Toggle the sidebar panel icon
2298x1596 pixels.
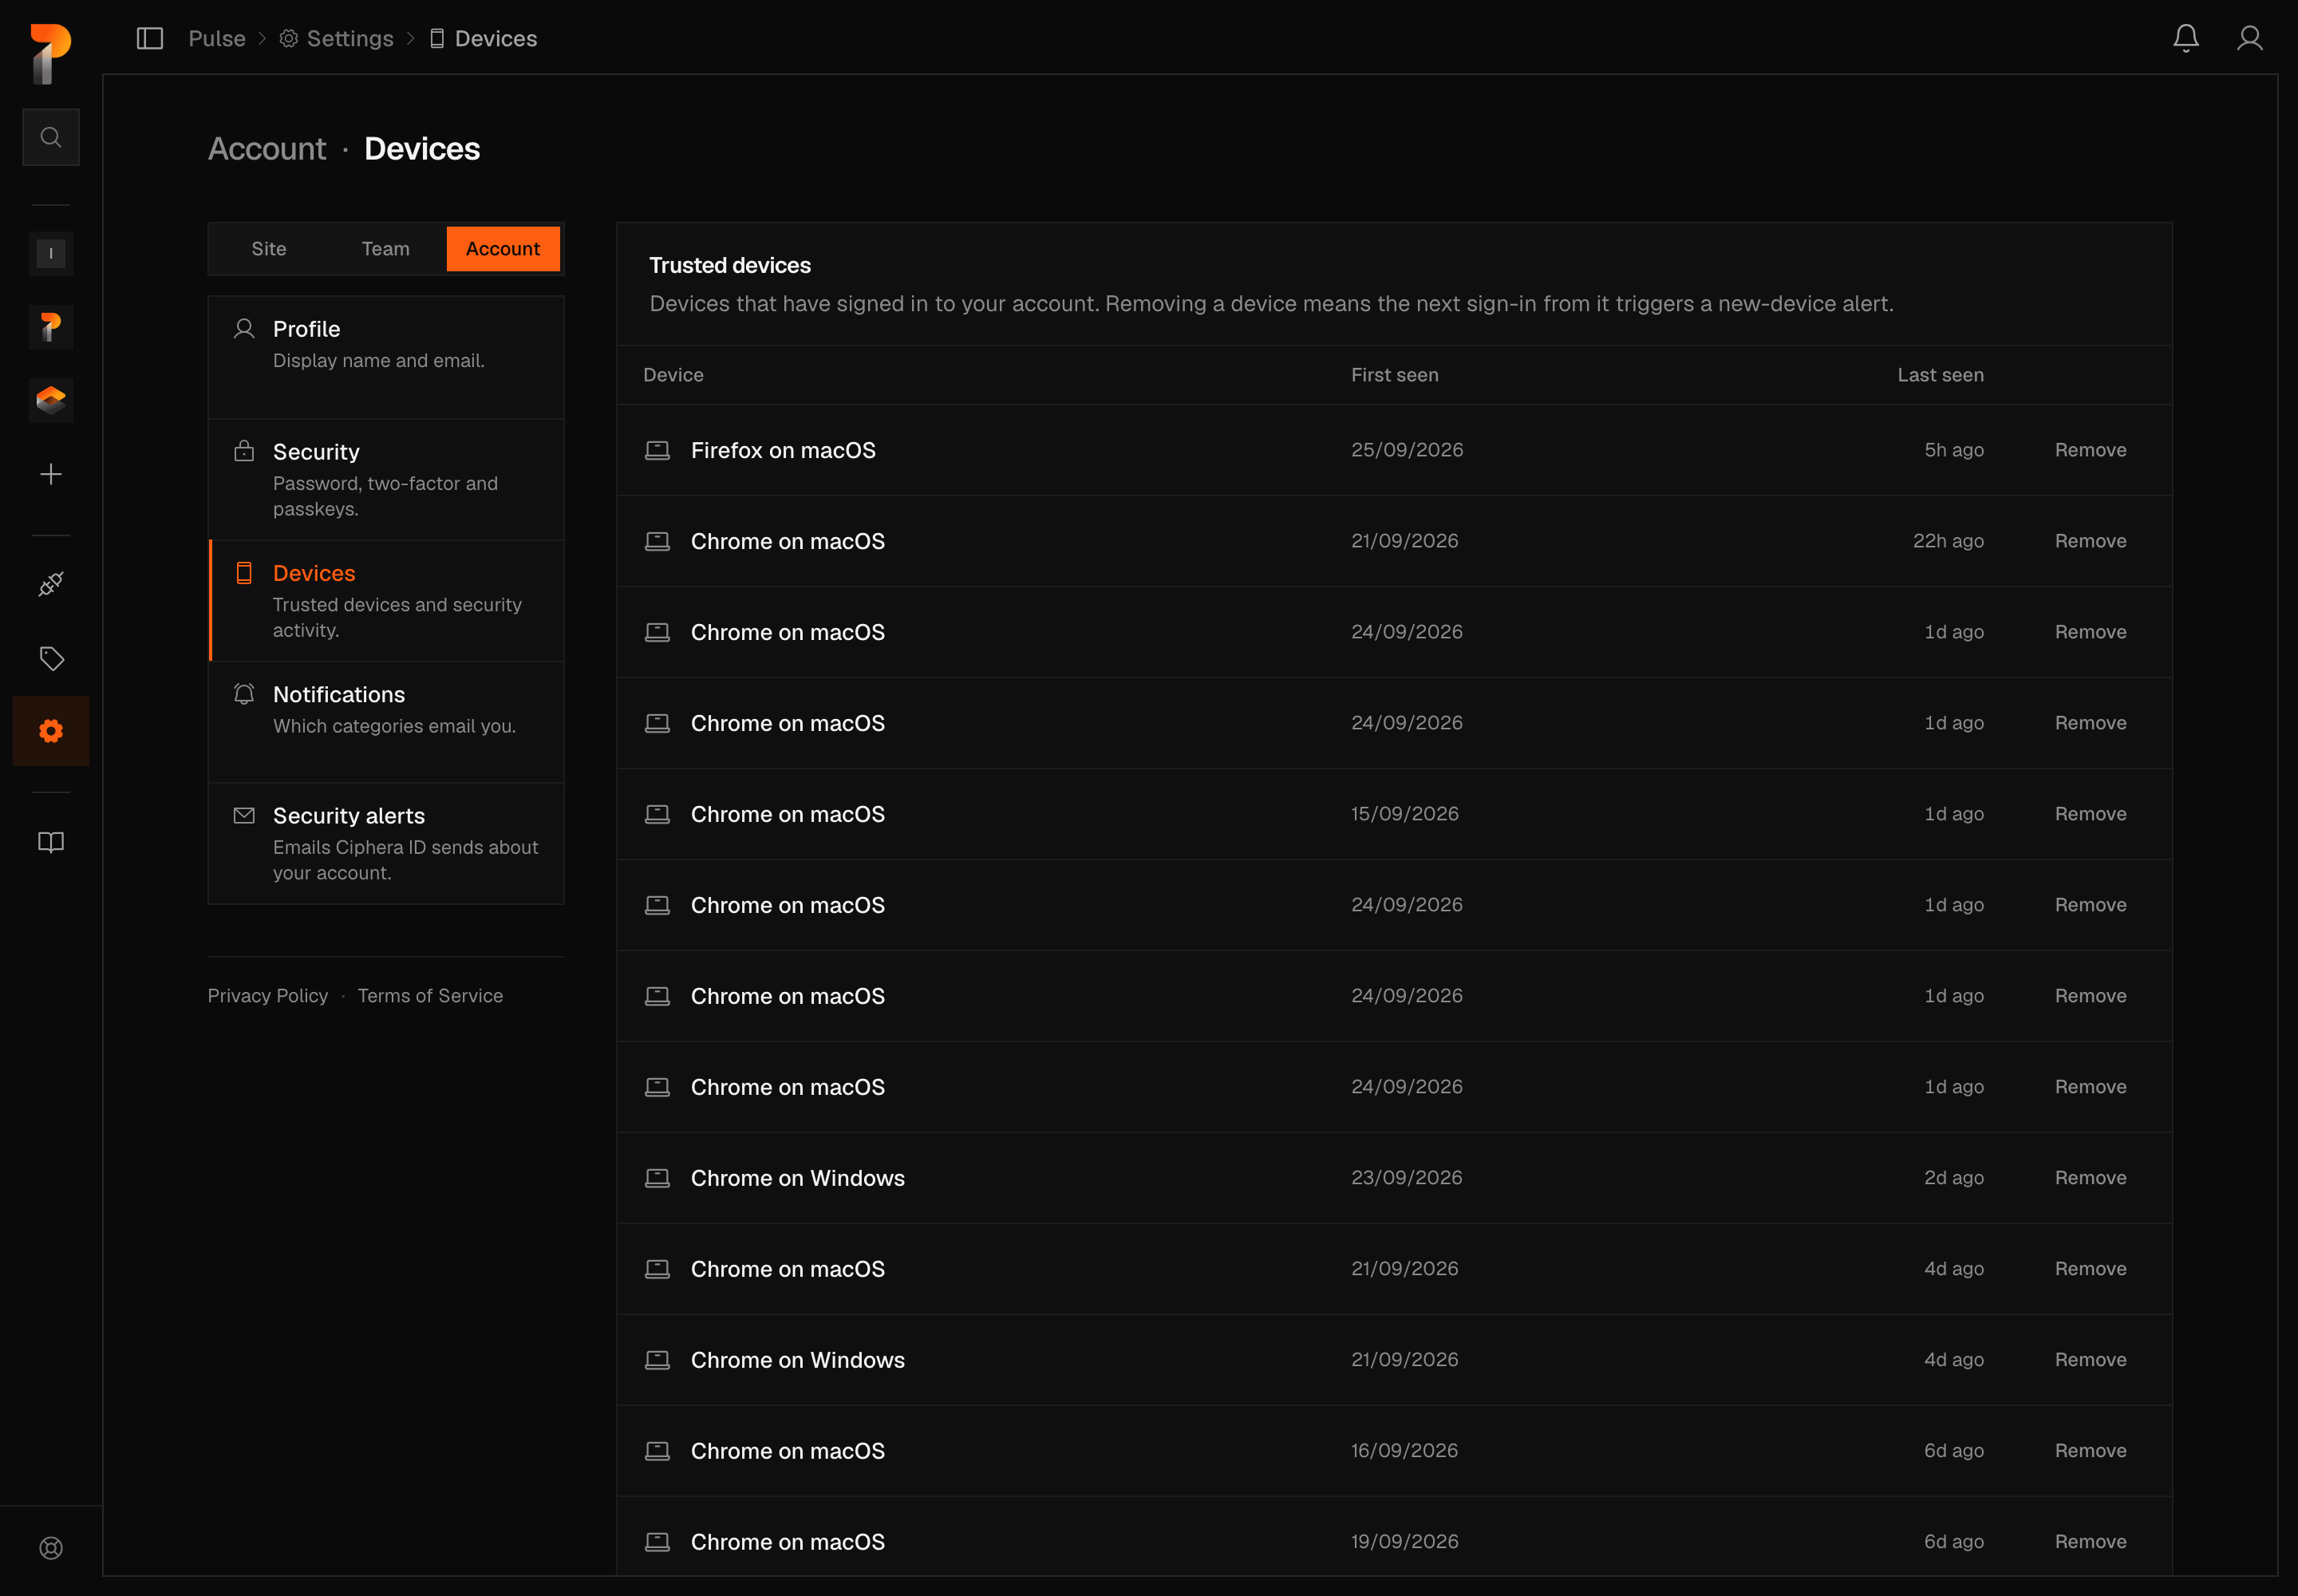click(150, 38)
